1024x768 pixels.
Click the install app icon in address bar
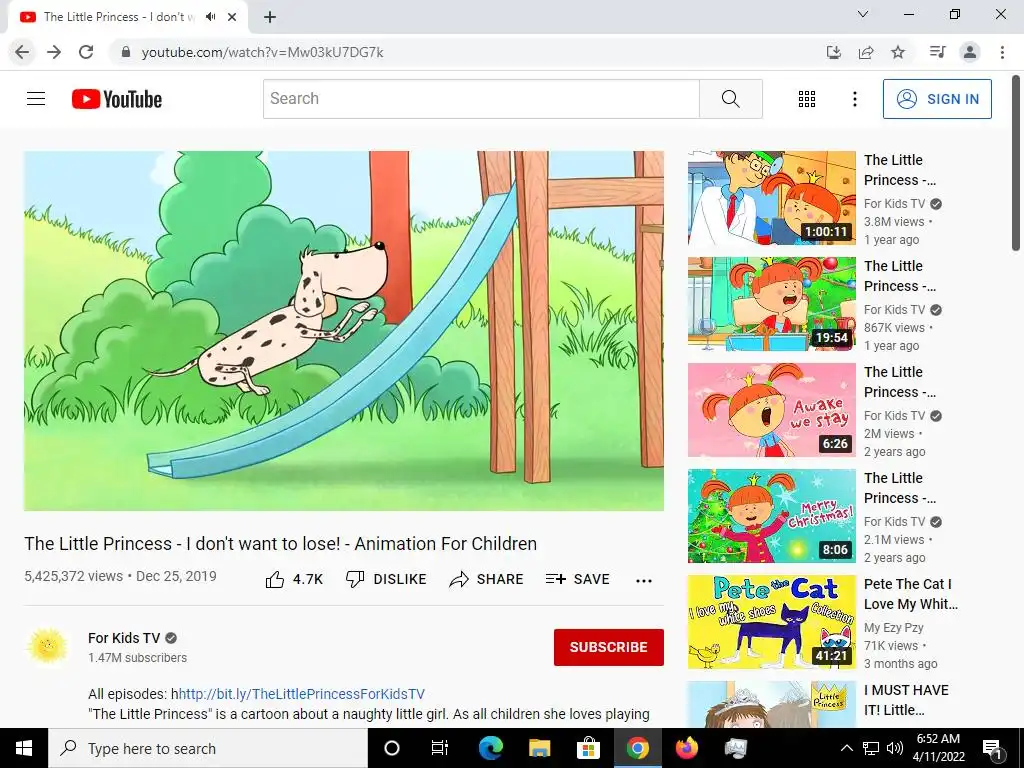point(834,52)
